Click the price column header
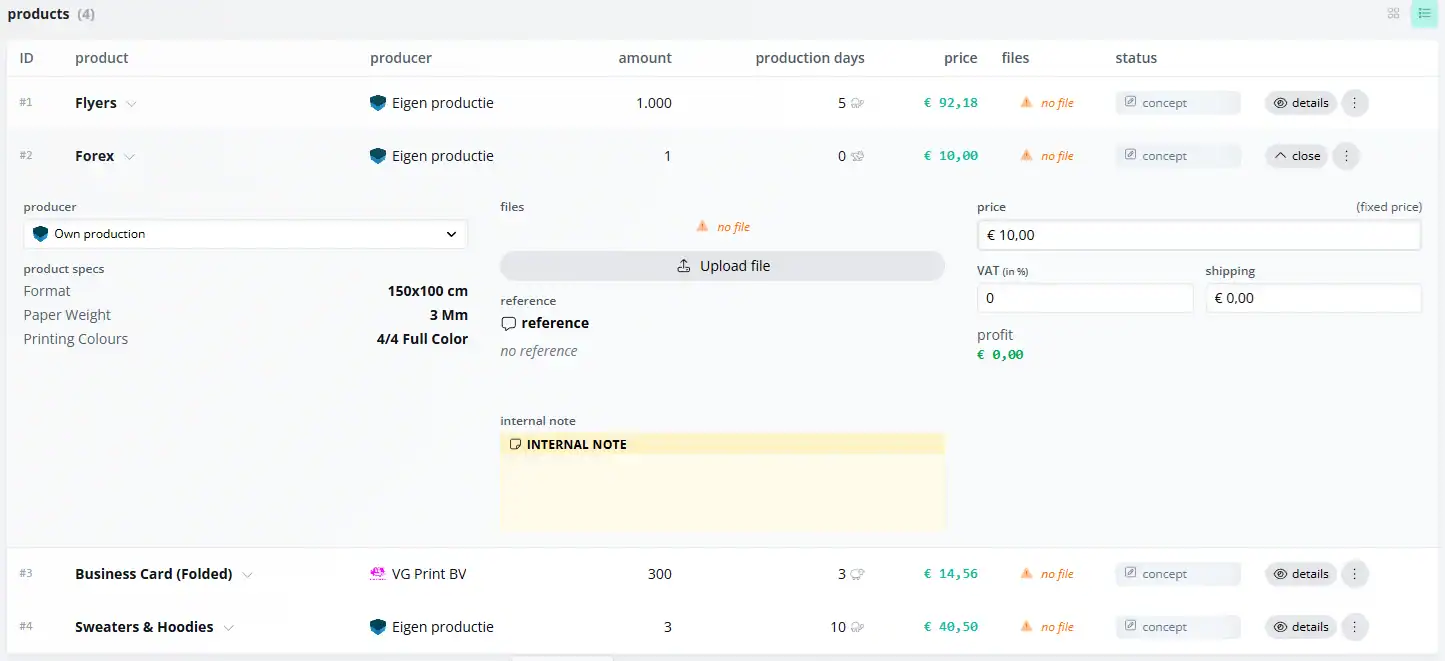Image resolution: width=1445 pixels, height=661 pixels. pos(961,58)
